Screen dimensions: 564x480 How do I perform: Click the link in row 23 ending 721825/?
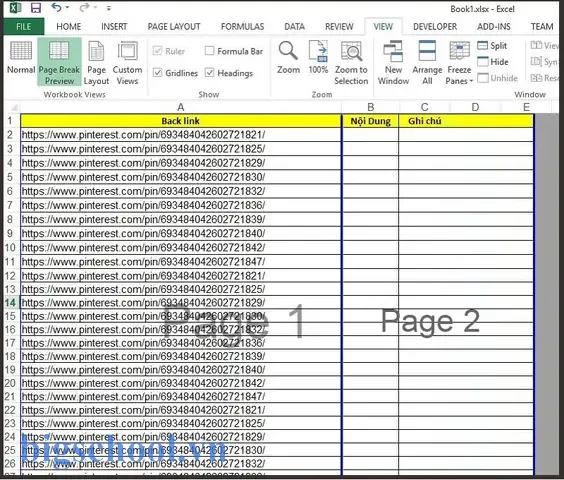[143, 424]
